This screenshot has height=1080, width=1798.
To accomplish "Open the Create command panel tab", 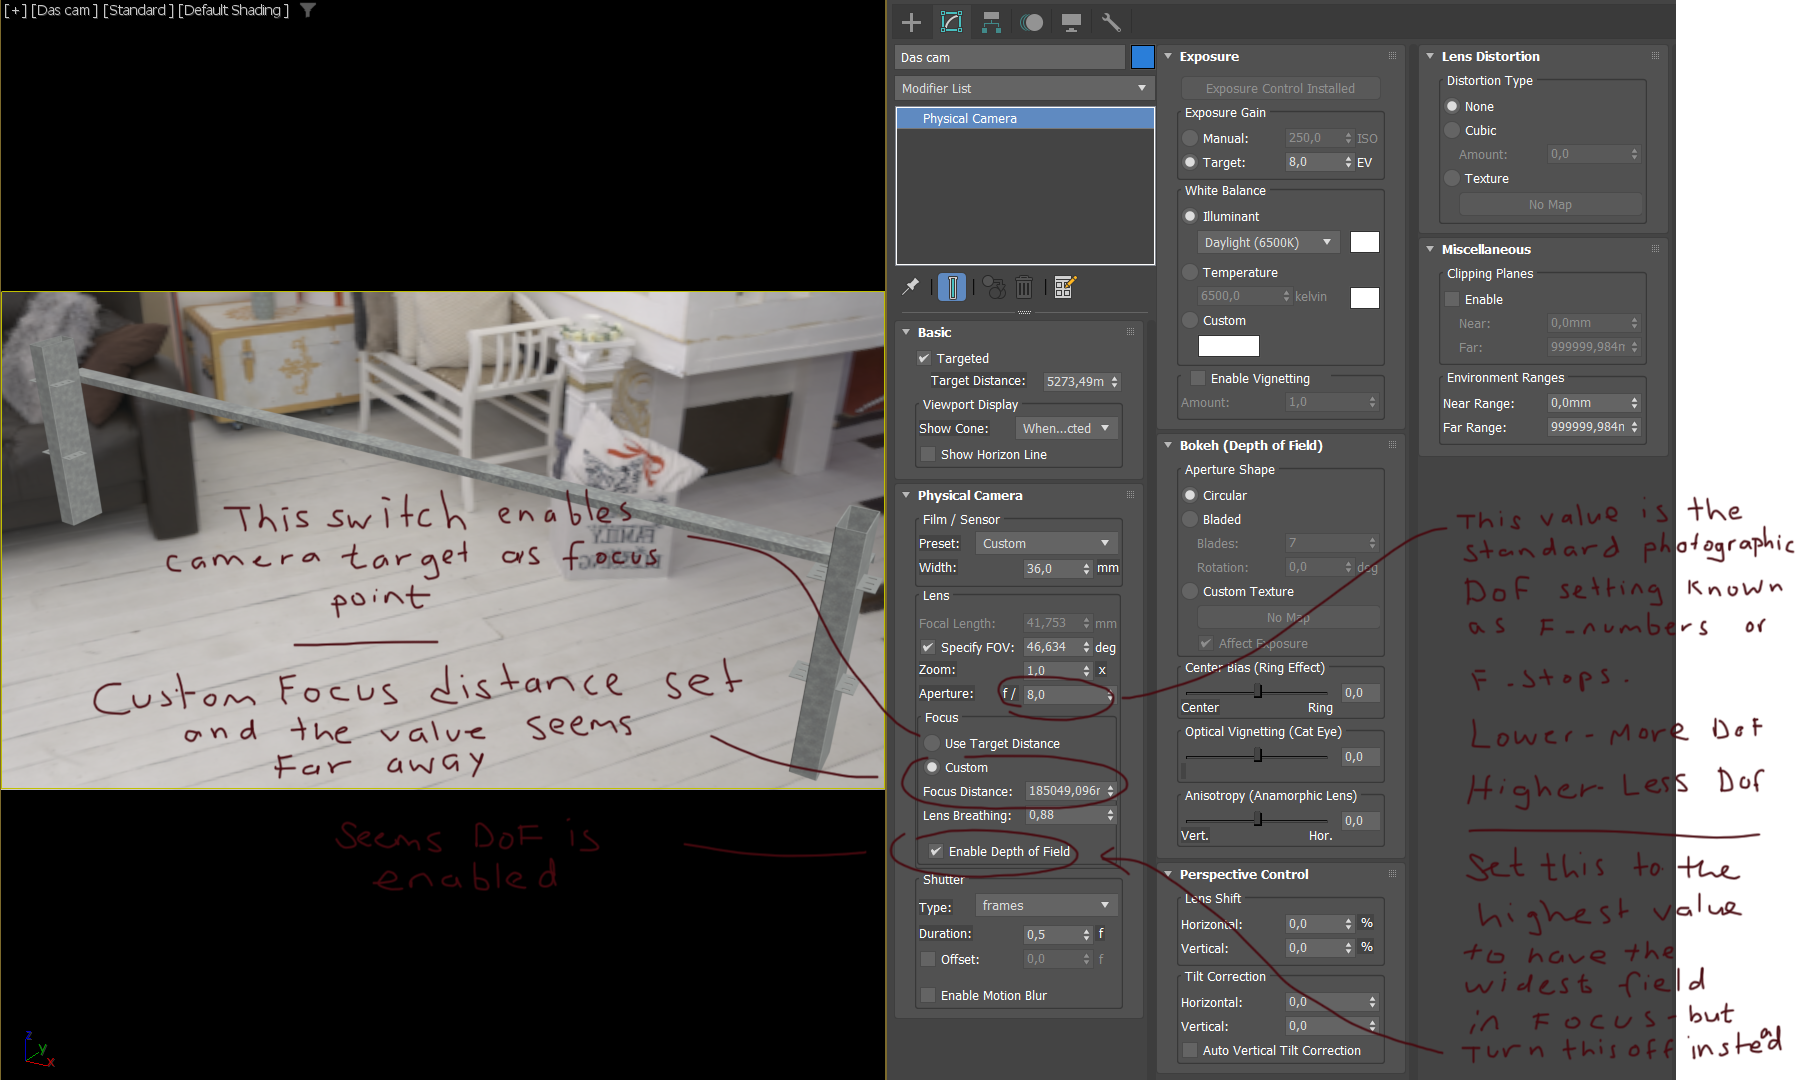I will 911,22.
